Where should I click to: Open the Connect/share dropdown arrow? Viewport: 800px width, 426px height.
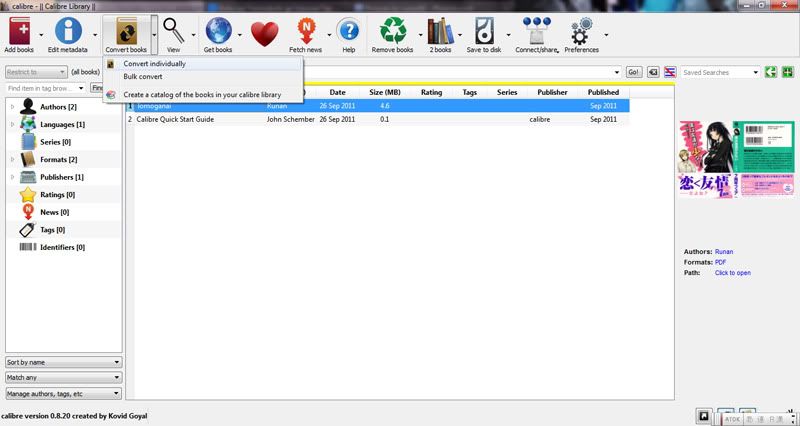[557, 51]
